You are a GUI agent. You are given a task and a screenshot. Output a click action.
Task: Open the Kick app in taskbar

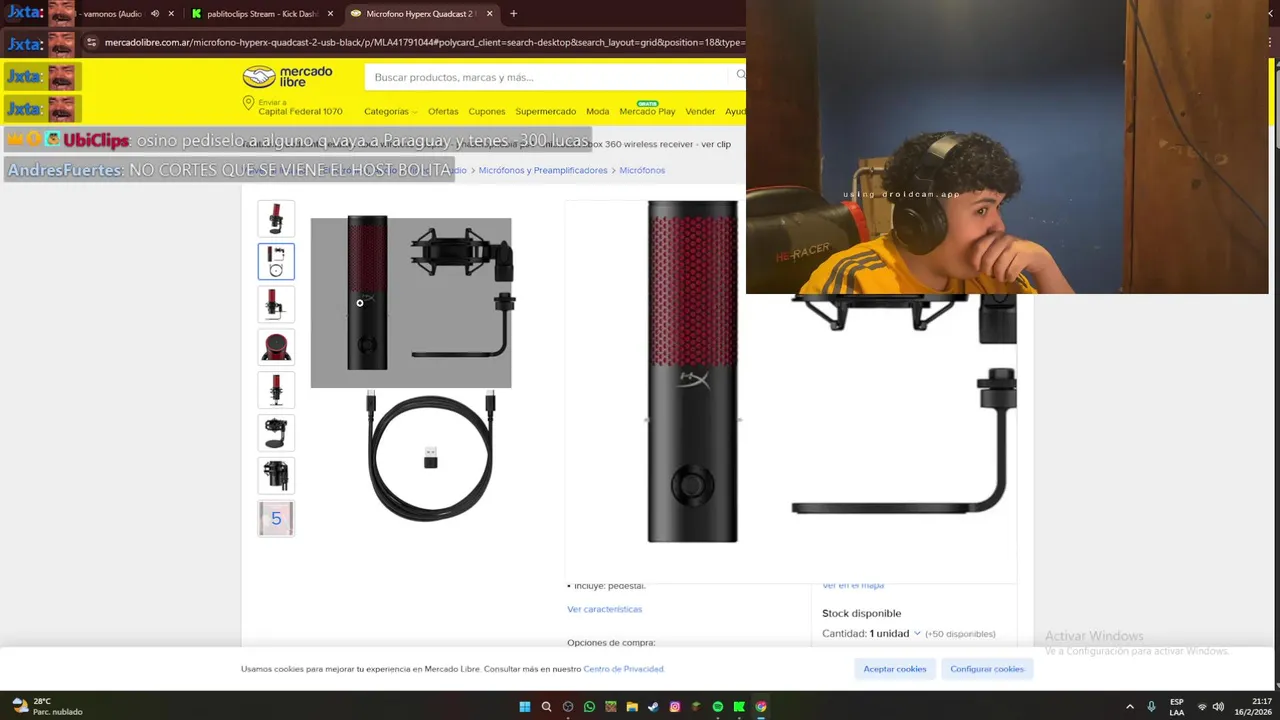739,707
